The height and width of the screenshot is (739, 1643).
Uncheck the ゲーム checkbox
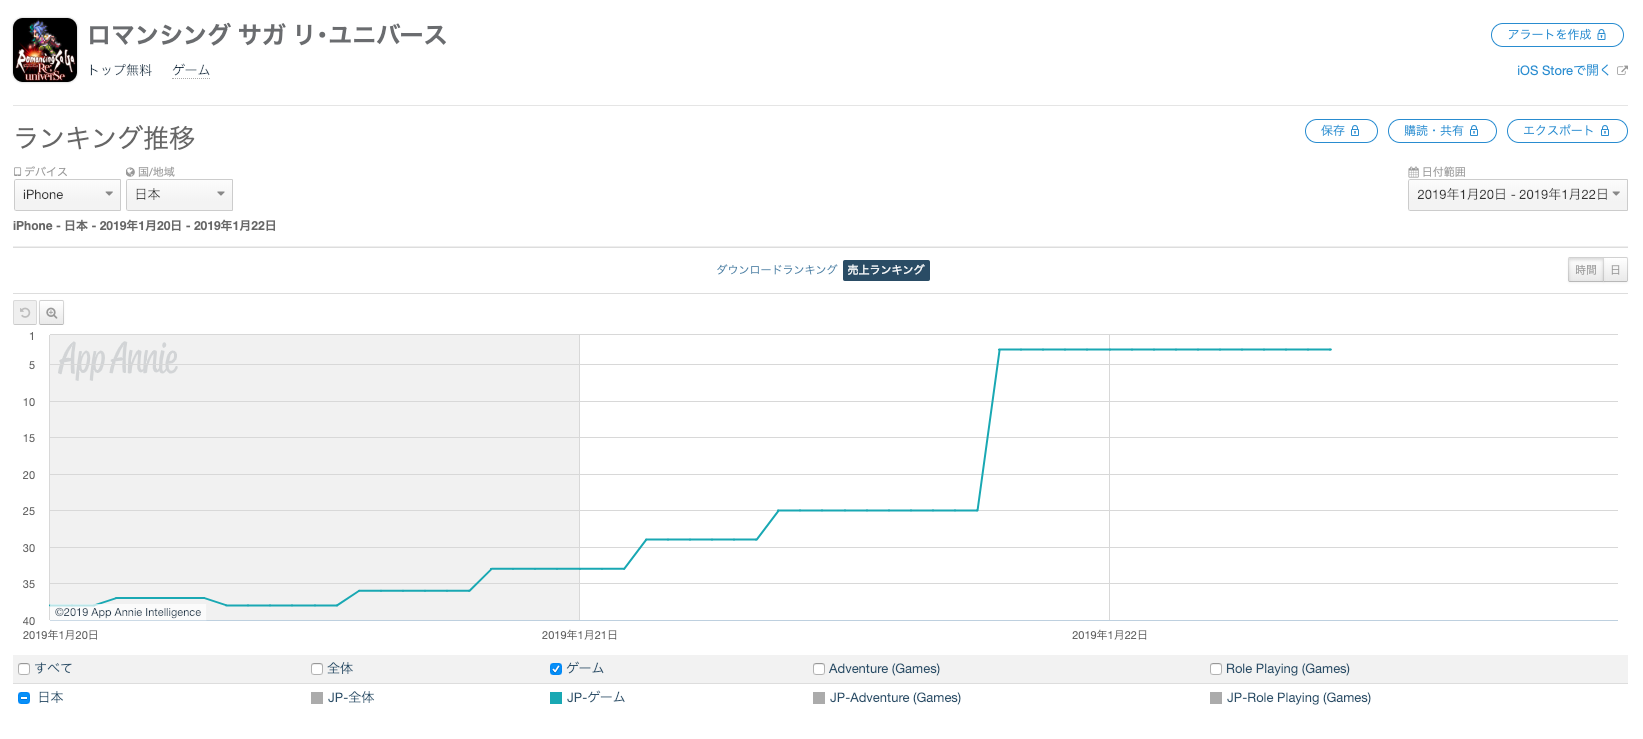point(556,669)
